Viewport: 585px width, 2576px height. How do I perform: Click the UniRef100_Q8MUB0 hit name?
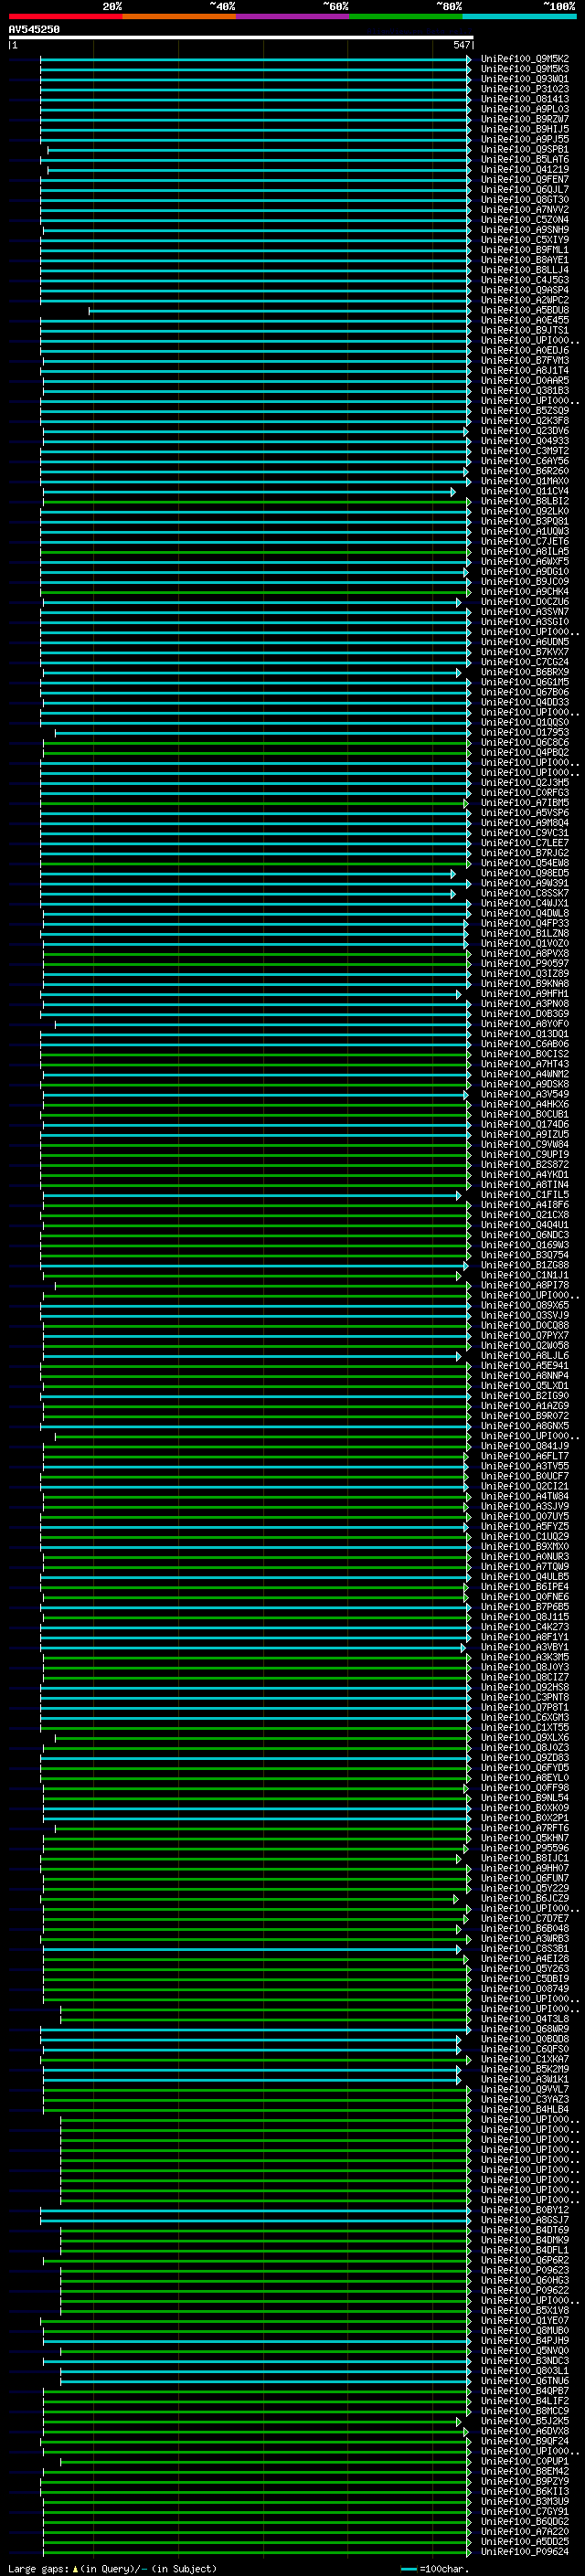coord(525,2330)
